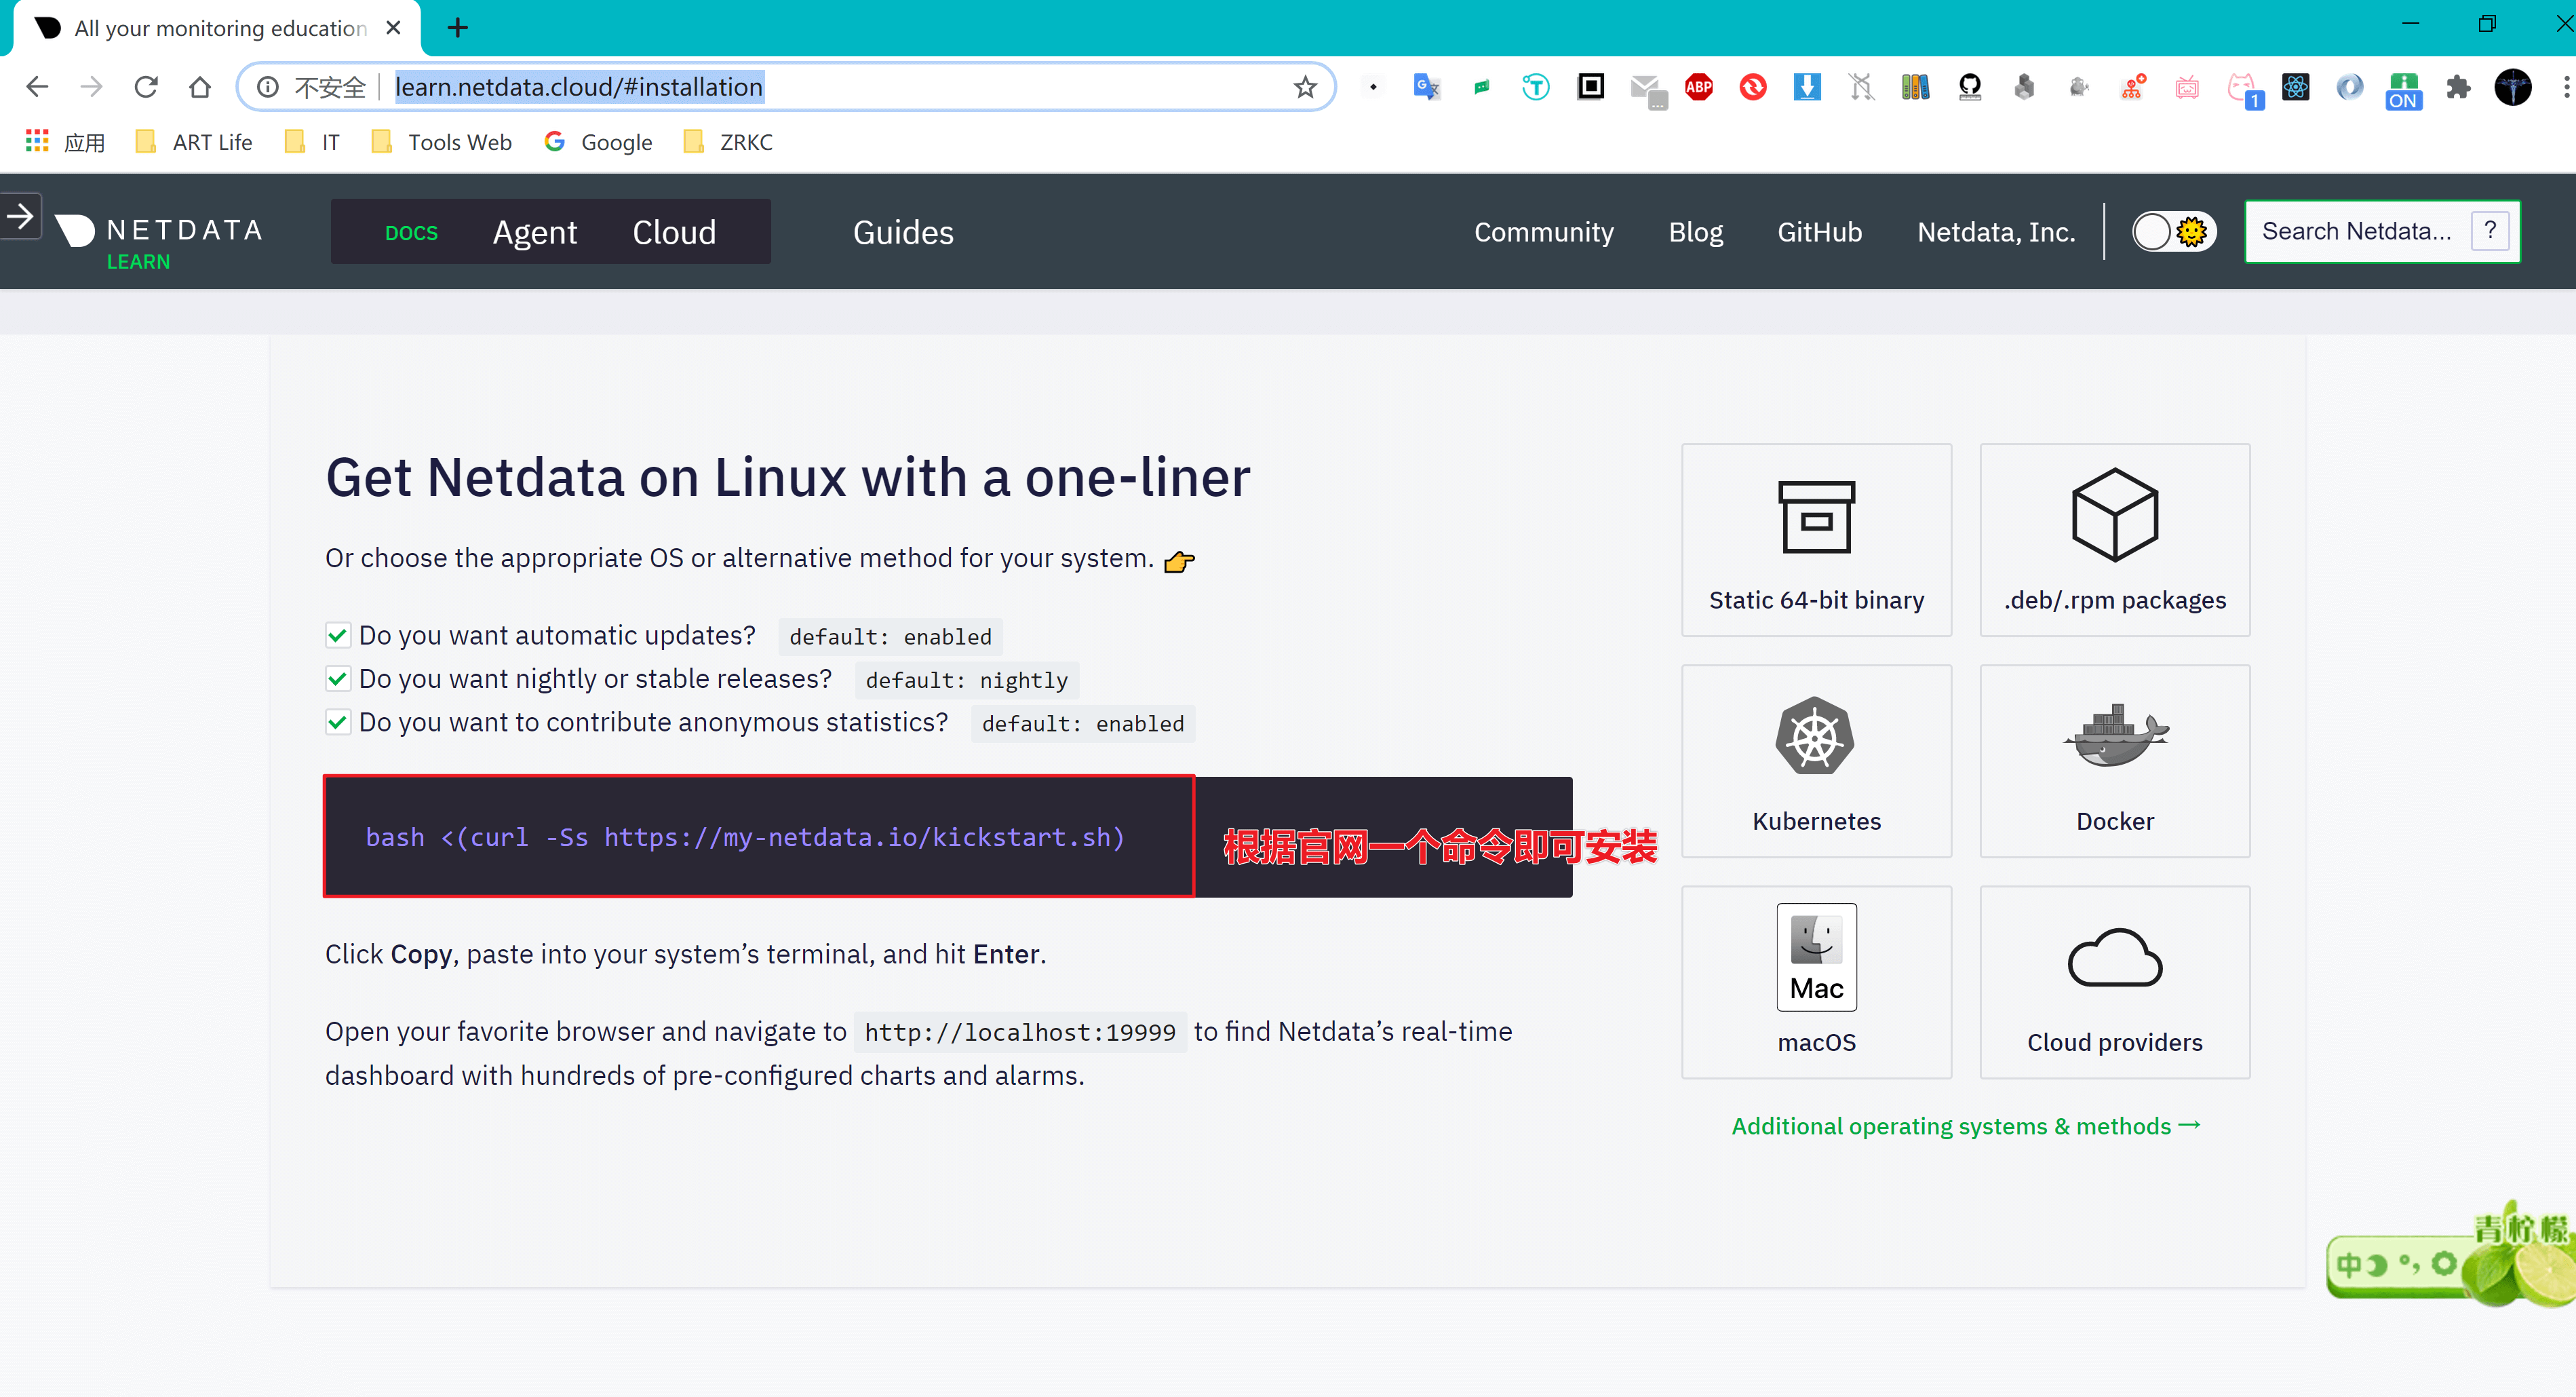Image resolution: width=2576 pixels, height=1397 pixels.
Task: Open the AdBlock Plus extension icon
Action: [1698, 87]
